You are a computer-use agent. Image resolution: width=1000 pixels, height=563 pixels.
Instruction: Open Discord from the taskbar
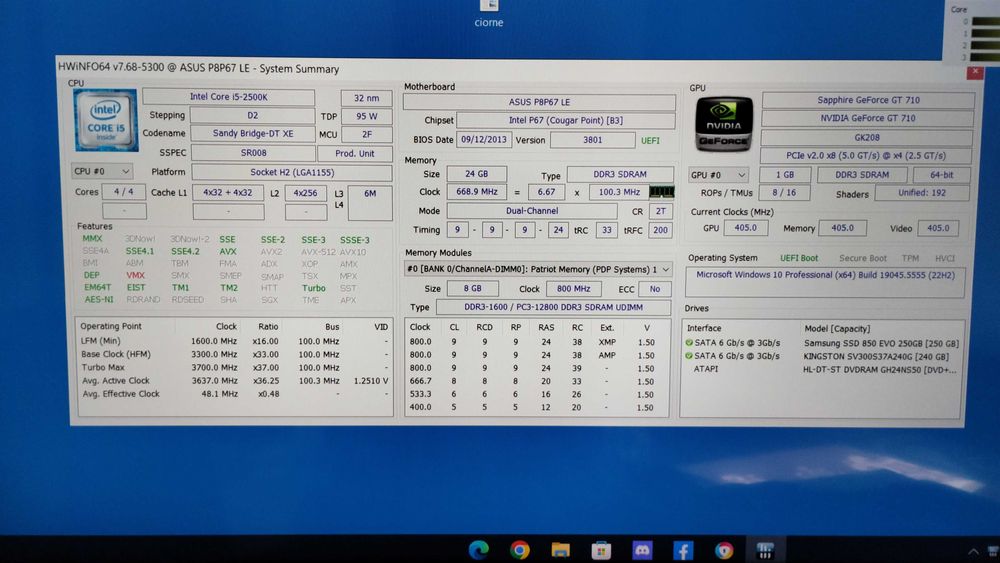pyautogui.click(x=642, y=550)
